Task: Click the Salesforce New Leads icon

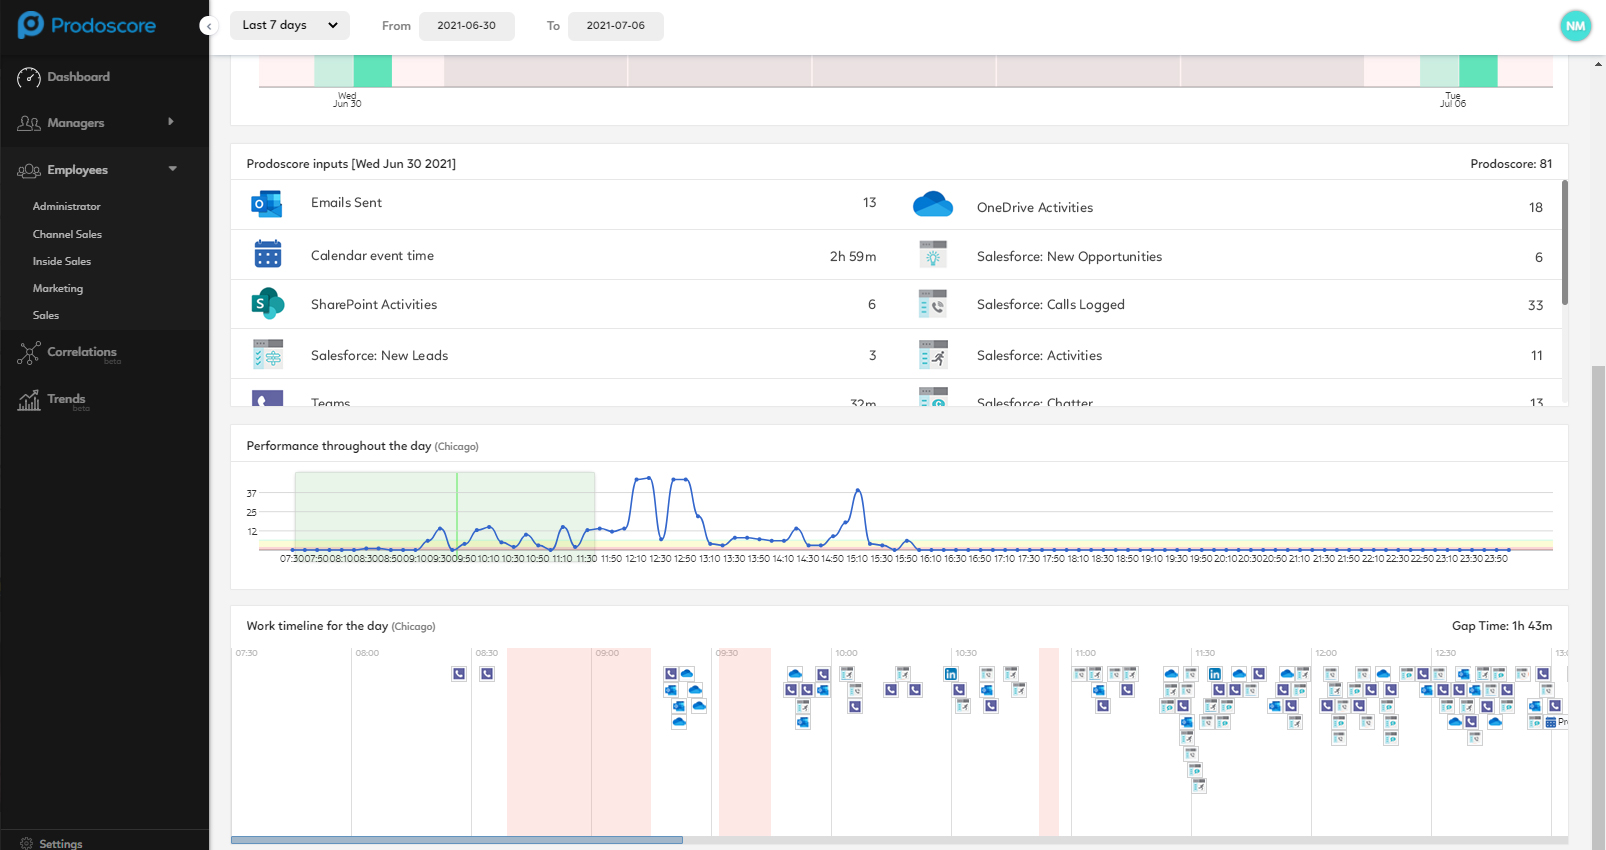Action: pyautogui.click(x=267, y=354)
